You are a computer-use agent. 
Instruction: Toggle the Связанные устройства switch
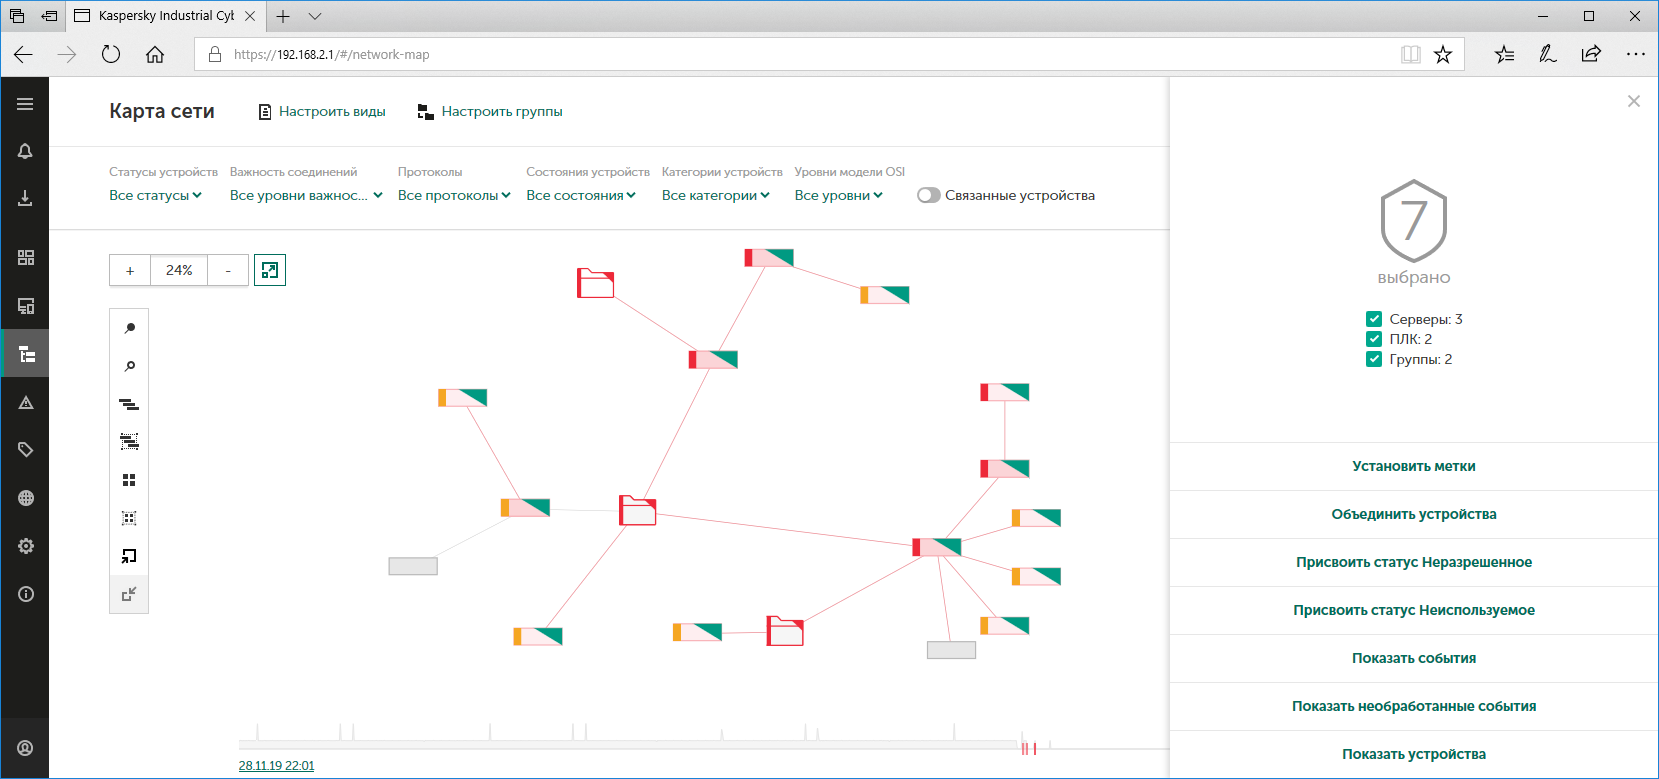tap(929, 195)
